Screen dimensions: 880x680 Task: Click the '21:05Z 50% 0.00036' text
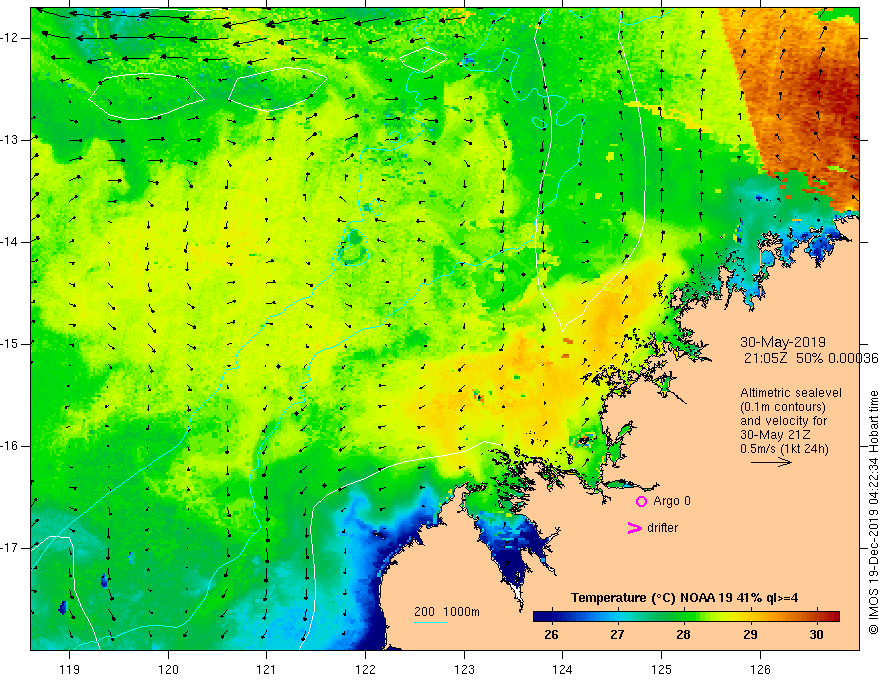(x=811, y=359)
